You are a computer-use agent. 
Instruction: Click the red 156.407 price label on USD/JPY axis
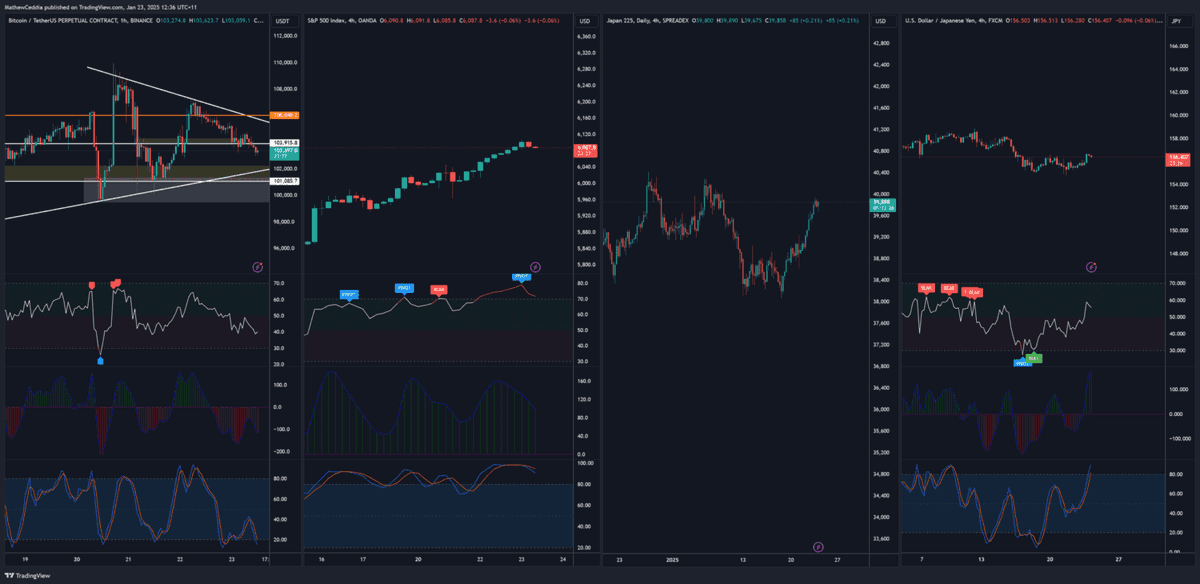pyautogui.click(x=1180, y=159)
